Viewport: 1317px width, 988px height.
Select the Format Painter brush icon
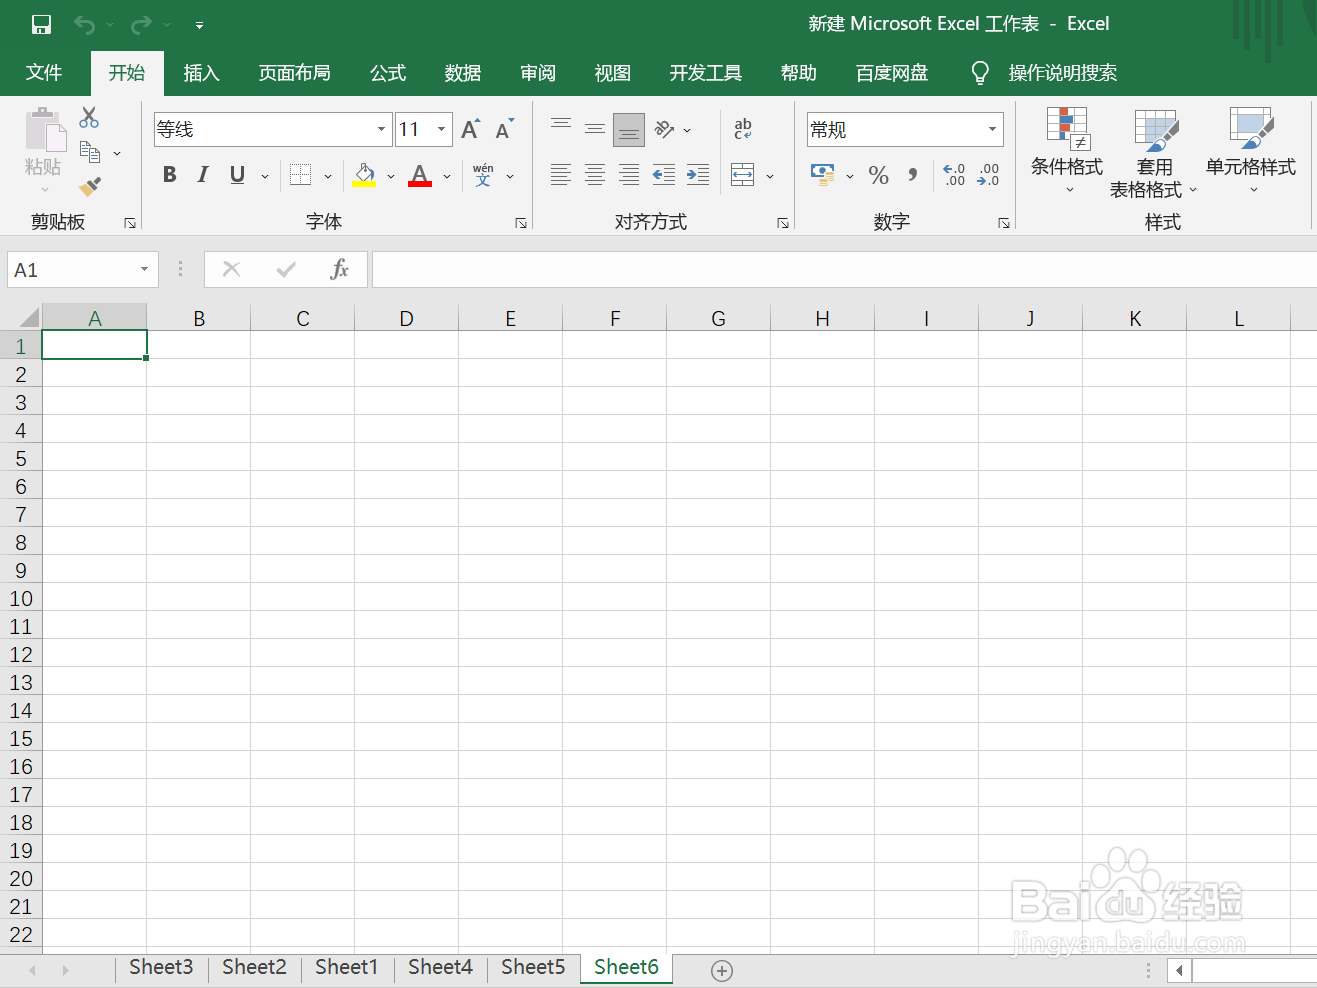pos(90,186)
